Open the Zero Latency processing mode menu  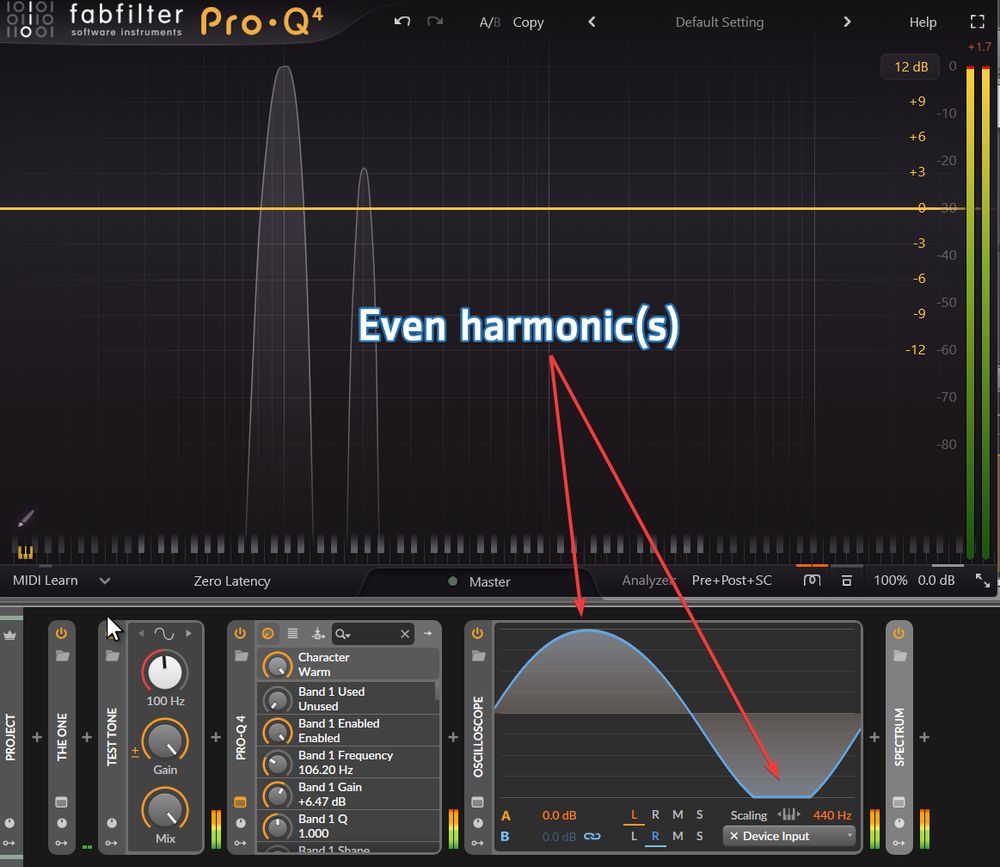pos(232,581)
